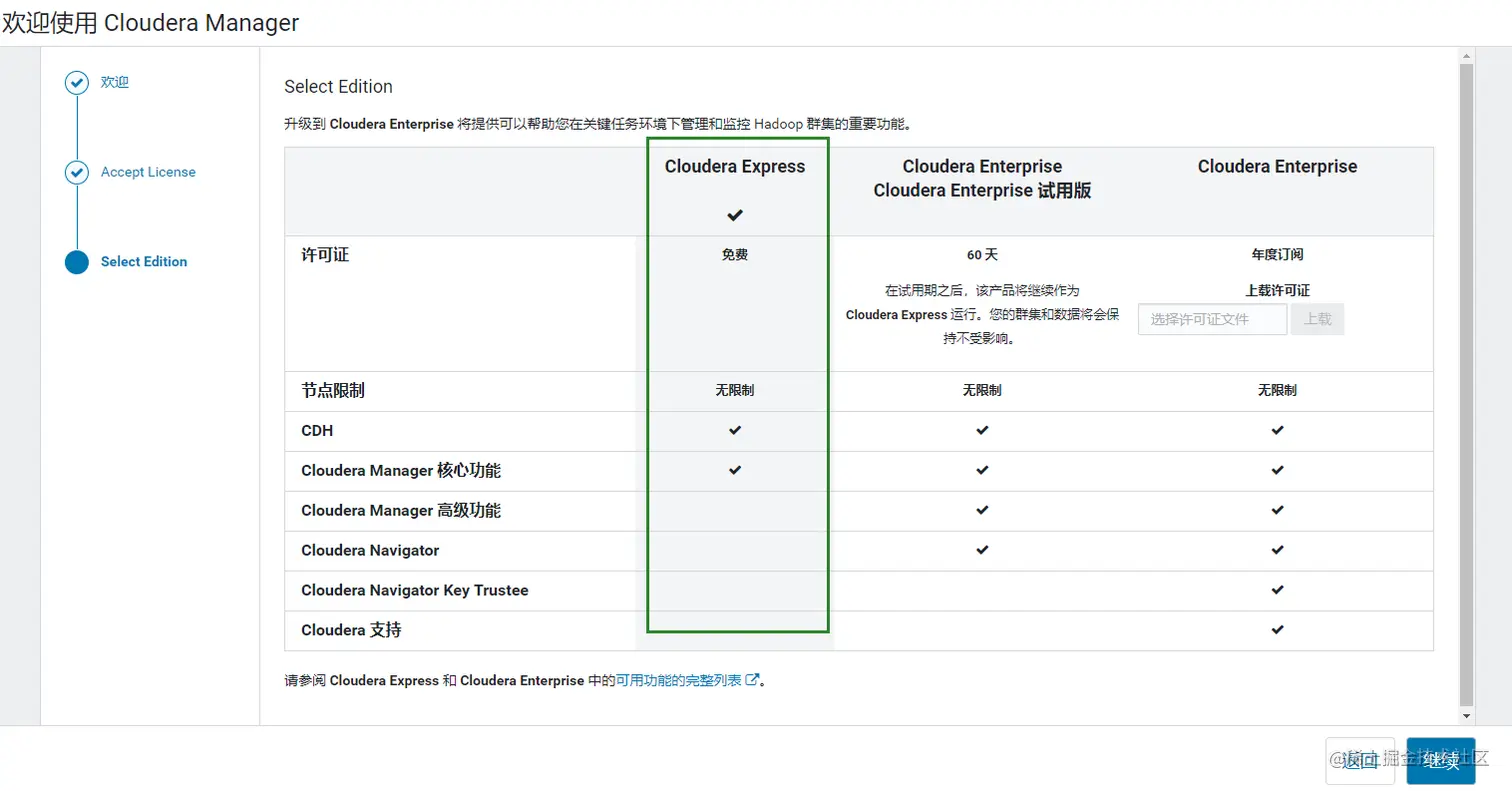
Task: Click the 许可证 row label
Action: tap(325, 255)
